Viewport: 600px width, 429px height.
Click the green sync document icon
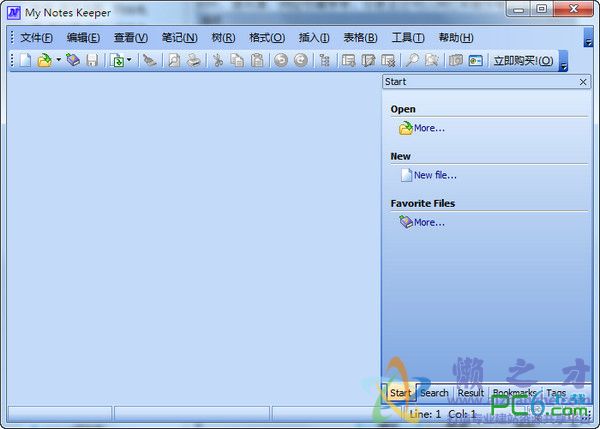[x=117, y=60]
